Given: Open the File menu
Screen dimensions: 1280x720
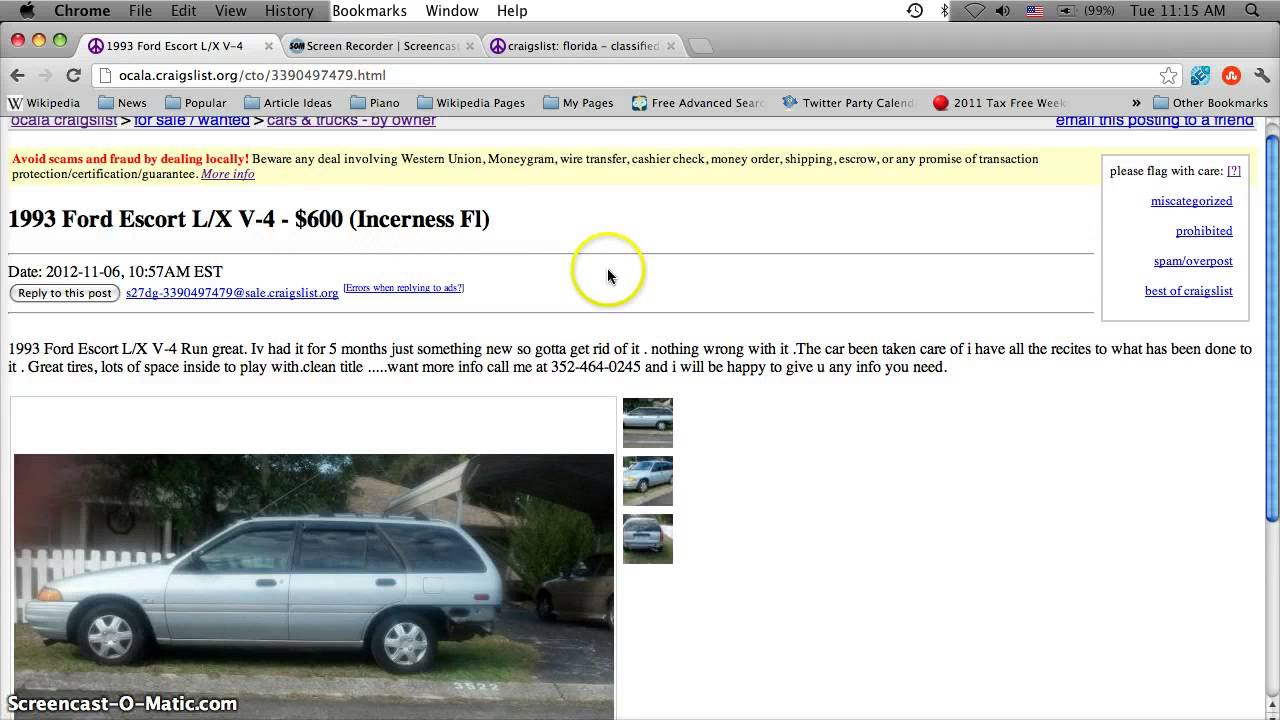Looking at the screenshot, I should [x=140, y=10].
